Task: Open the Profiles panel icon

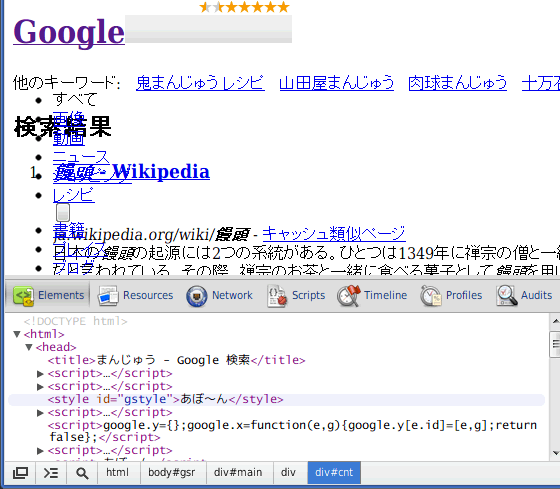Action: pos(431,296)
